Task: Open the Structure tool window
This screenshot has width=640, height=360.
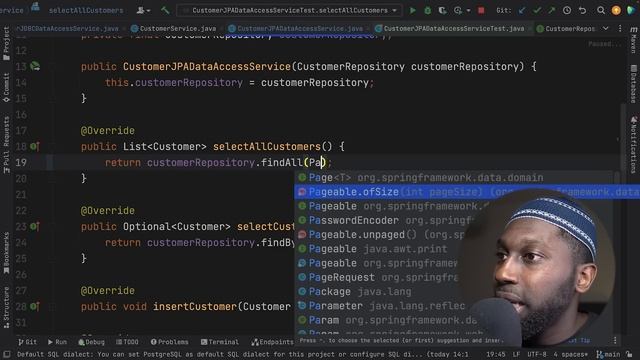Action: tap(6, 307)
